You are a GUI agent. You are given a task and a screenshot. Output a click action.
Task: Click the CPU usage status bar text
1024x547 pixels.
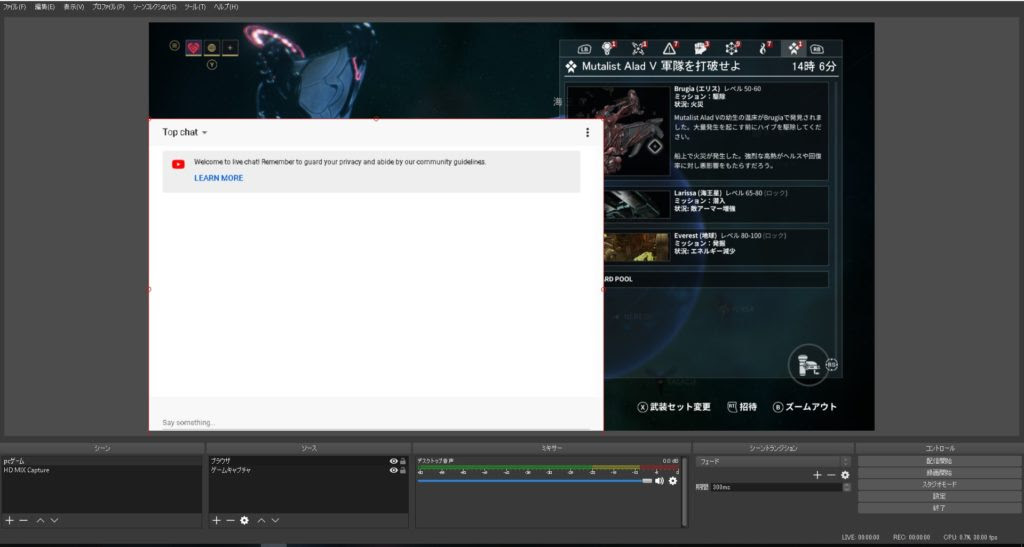pyautogui.click(x=970, y=537)
